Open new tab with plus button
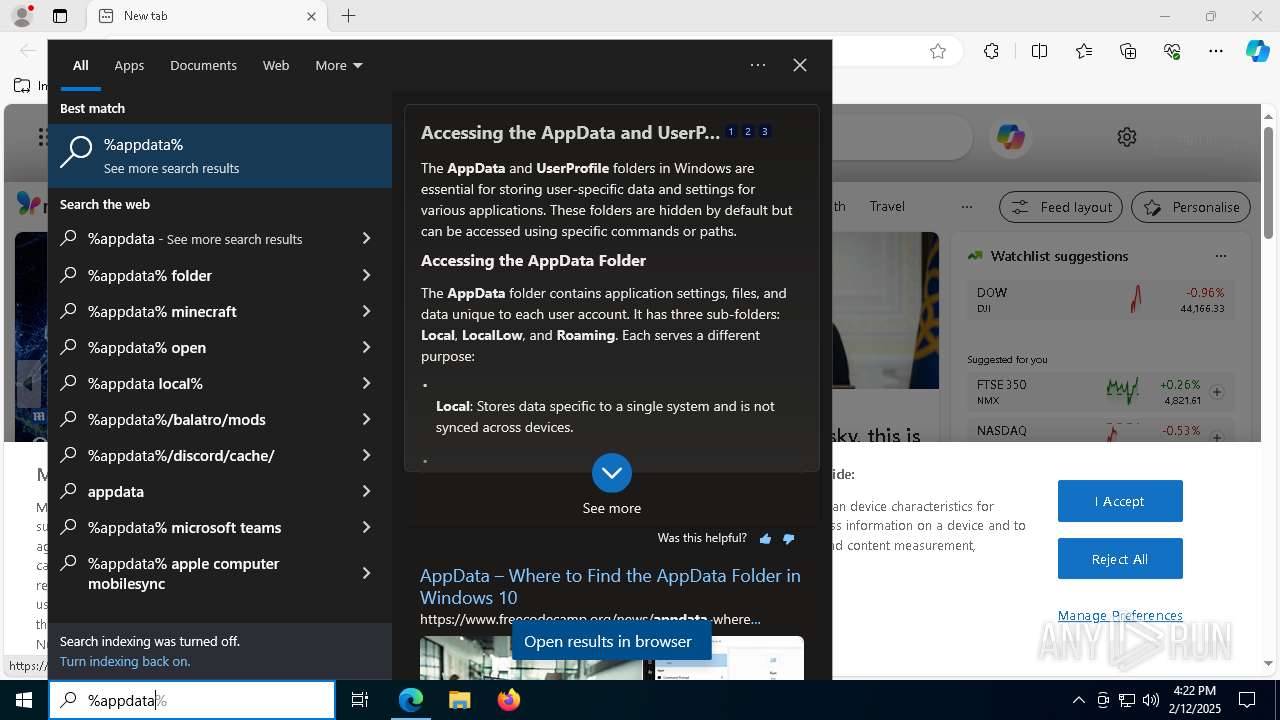Viewport: 1280px width, 720px height. (348, 16)
